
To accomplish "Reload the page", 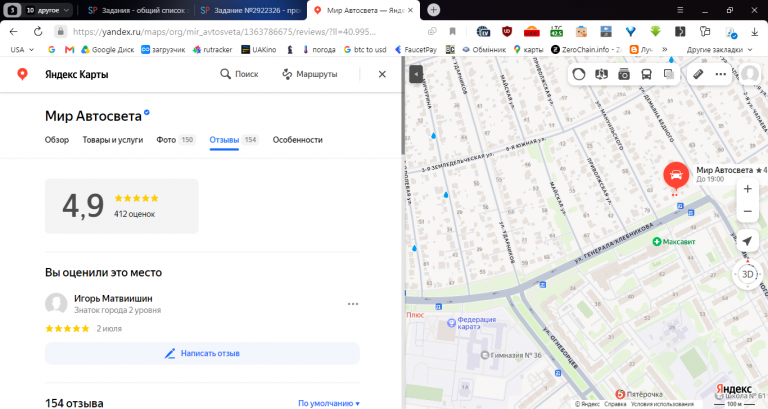I will (x=38, y=32).
